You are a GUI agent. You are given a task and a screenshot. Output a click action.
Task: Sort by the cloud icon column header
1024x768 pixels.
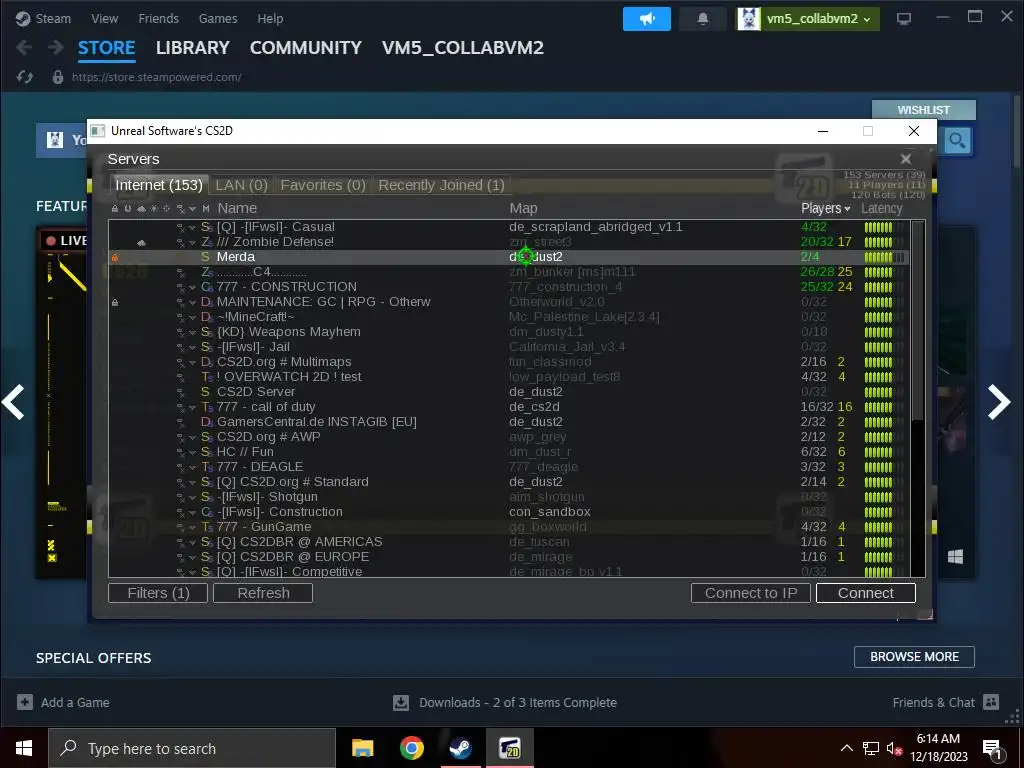tap(141, 208)
